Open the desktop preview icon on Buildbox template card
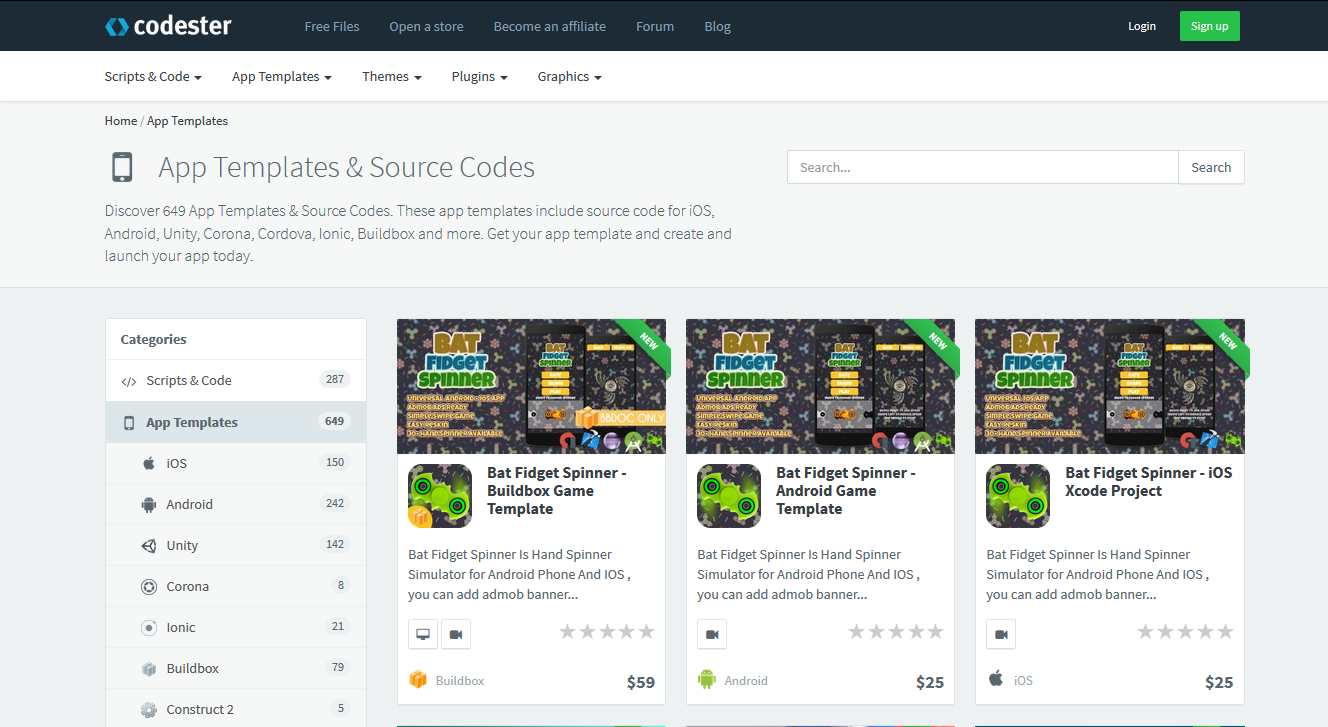This screenshot has width=1328, height=727. (422, 633)
